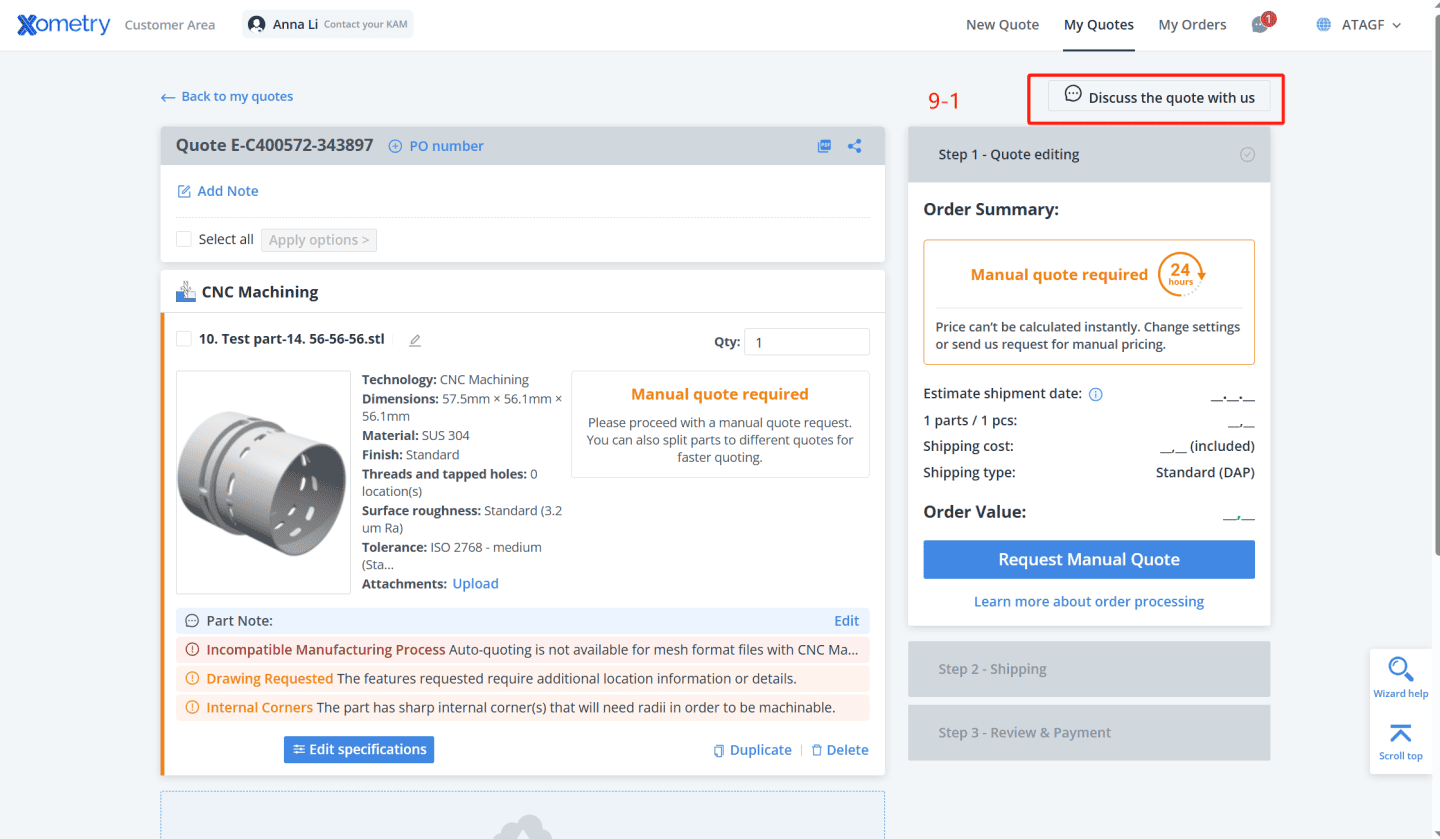Image resolution: width=1440 pixels, height=839 pixels.
Task: Click the share quote icon
Action: tap(855, 146)
